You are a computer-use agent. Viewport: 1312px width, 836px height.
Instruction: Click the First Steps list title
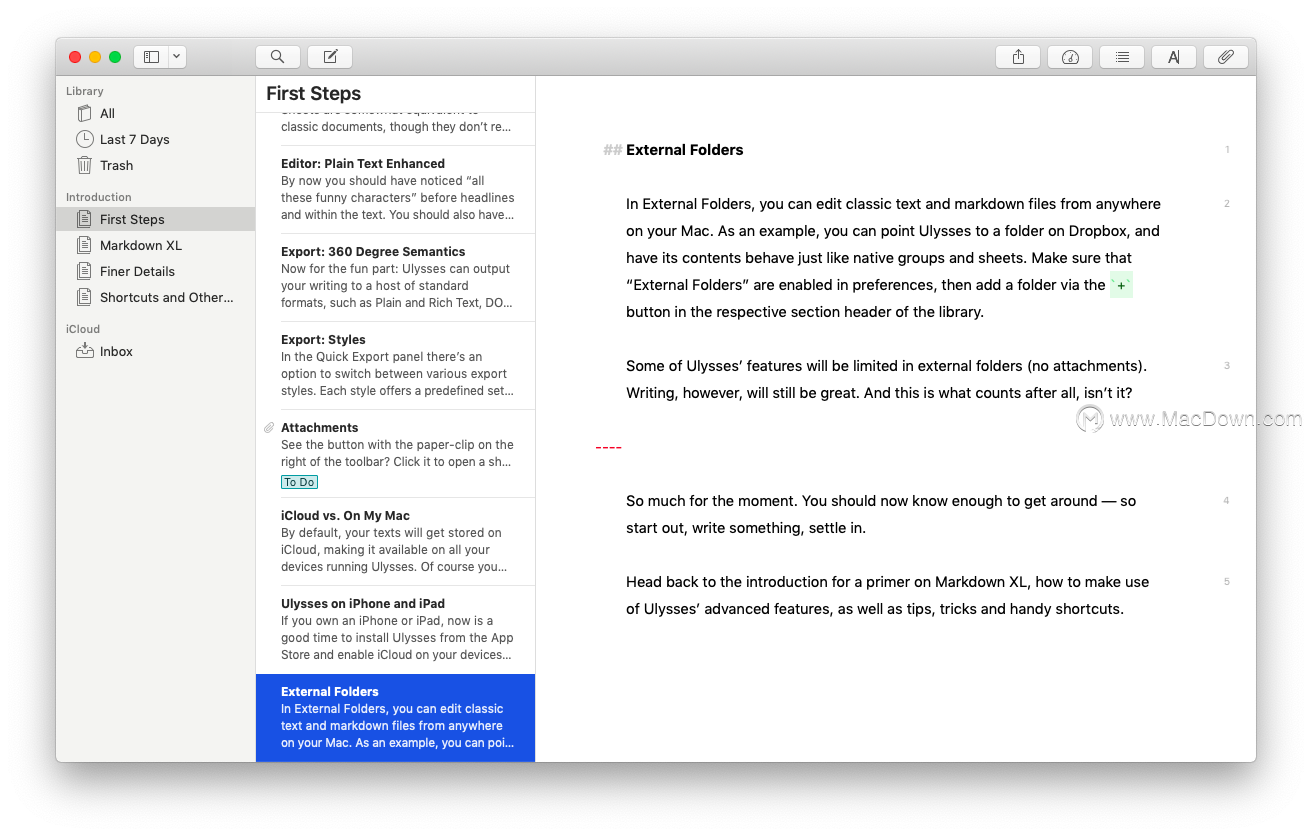[x=314, y=93]
